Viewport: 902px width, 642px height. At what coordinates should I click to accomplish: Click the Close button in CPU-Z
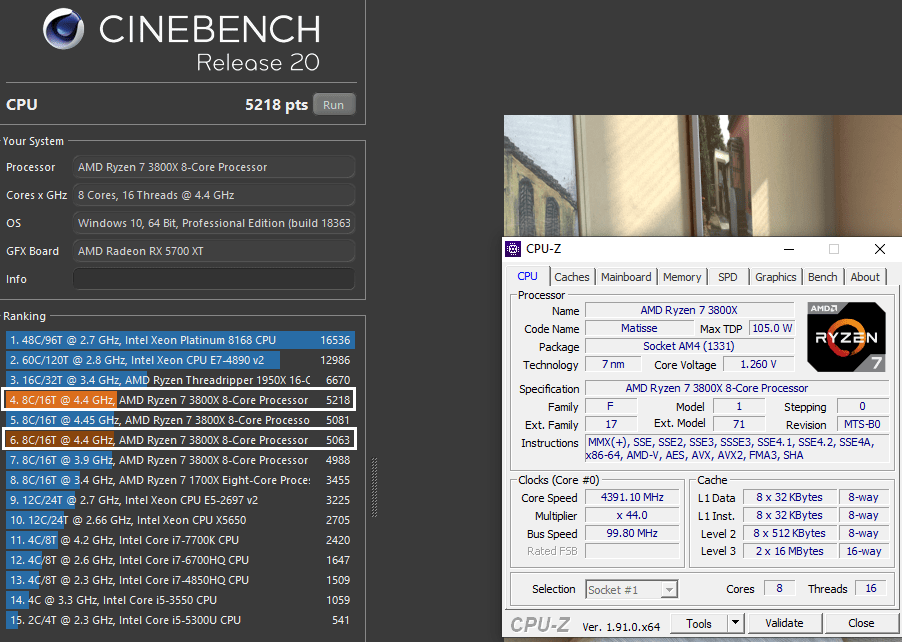(861, 624)
